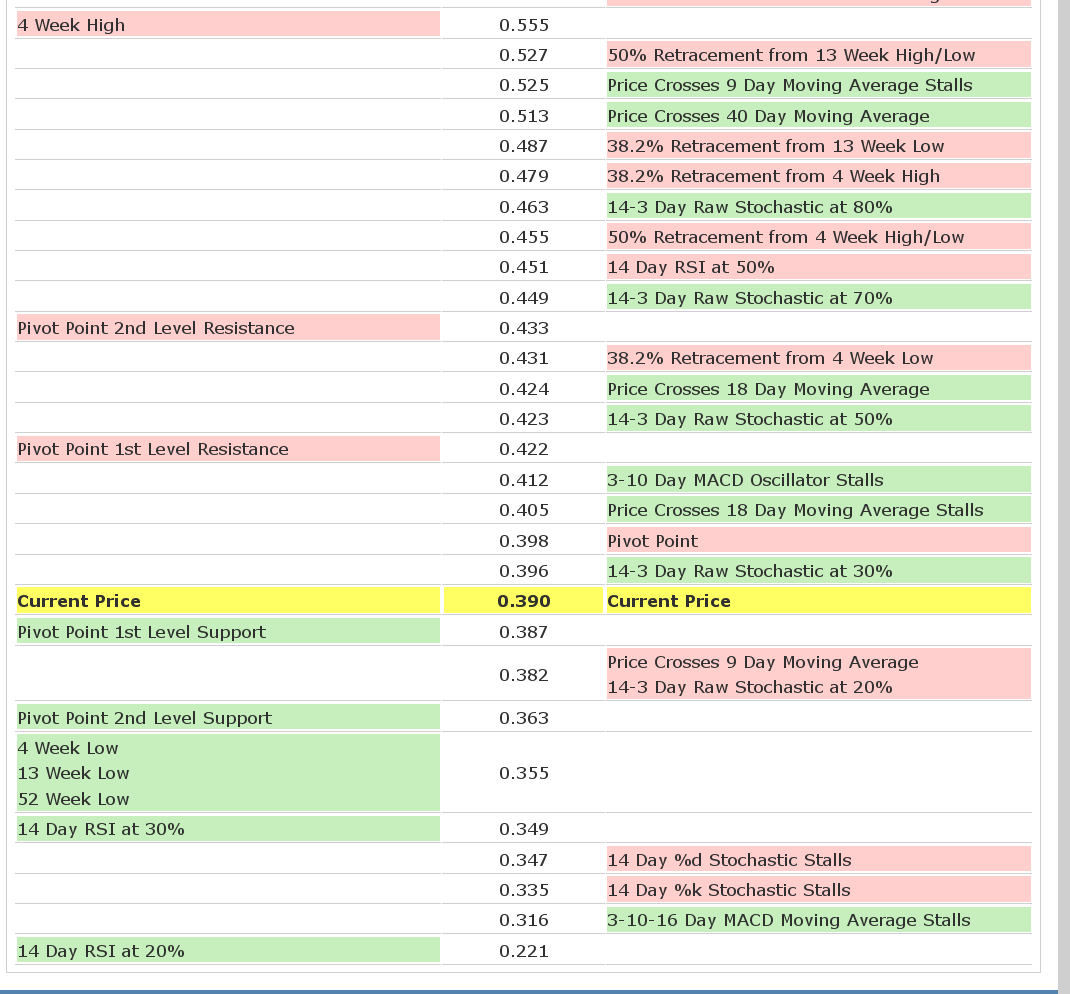This screenshot has height=994, width=1070.
Task: Select the 0.423 price value
Action: (523, 419)
